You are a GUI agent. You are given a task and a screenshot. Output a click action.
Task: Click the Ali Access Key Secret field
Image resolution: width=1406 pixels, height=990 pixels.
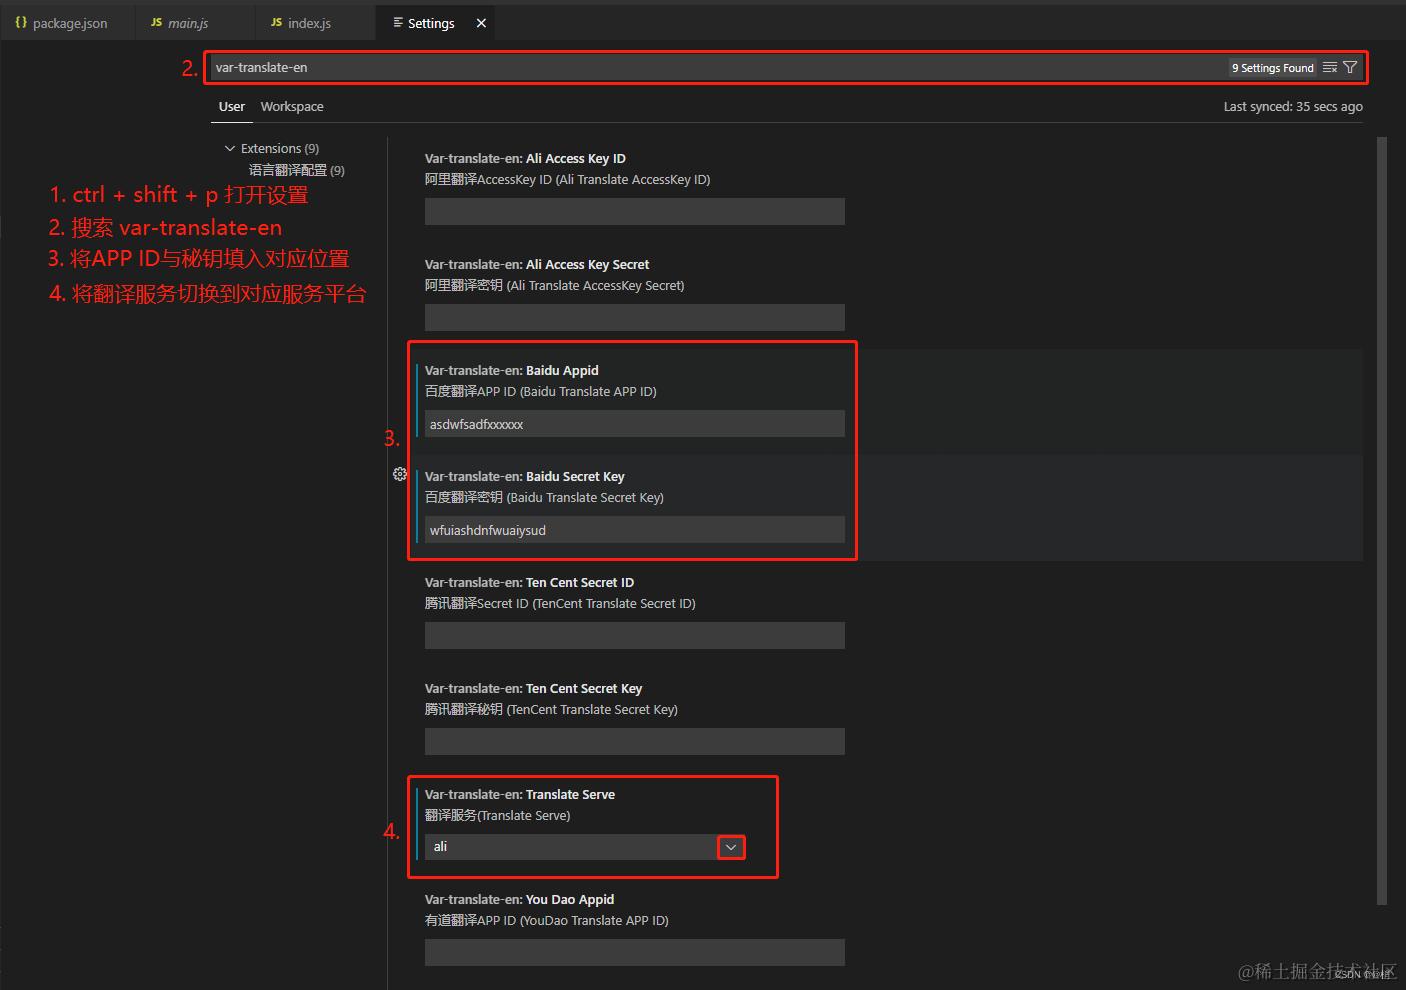635,317
